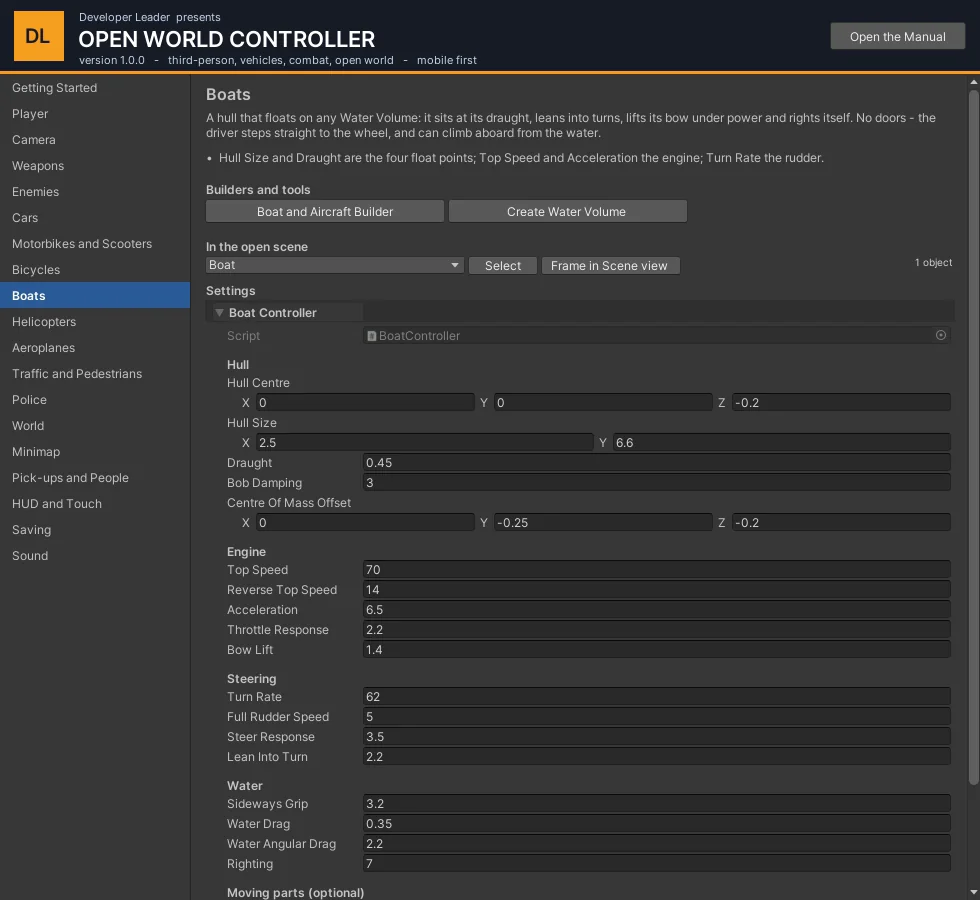Open the World section
980x900 pixels.
click(95, 426)
